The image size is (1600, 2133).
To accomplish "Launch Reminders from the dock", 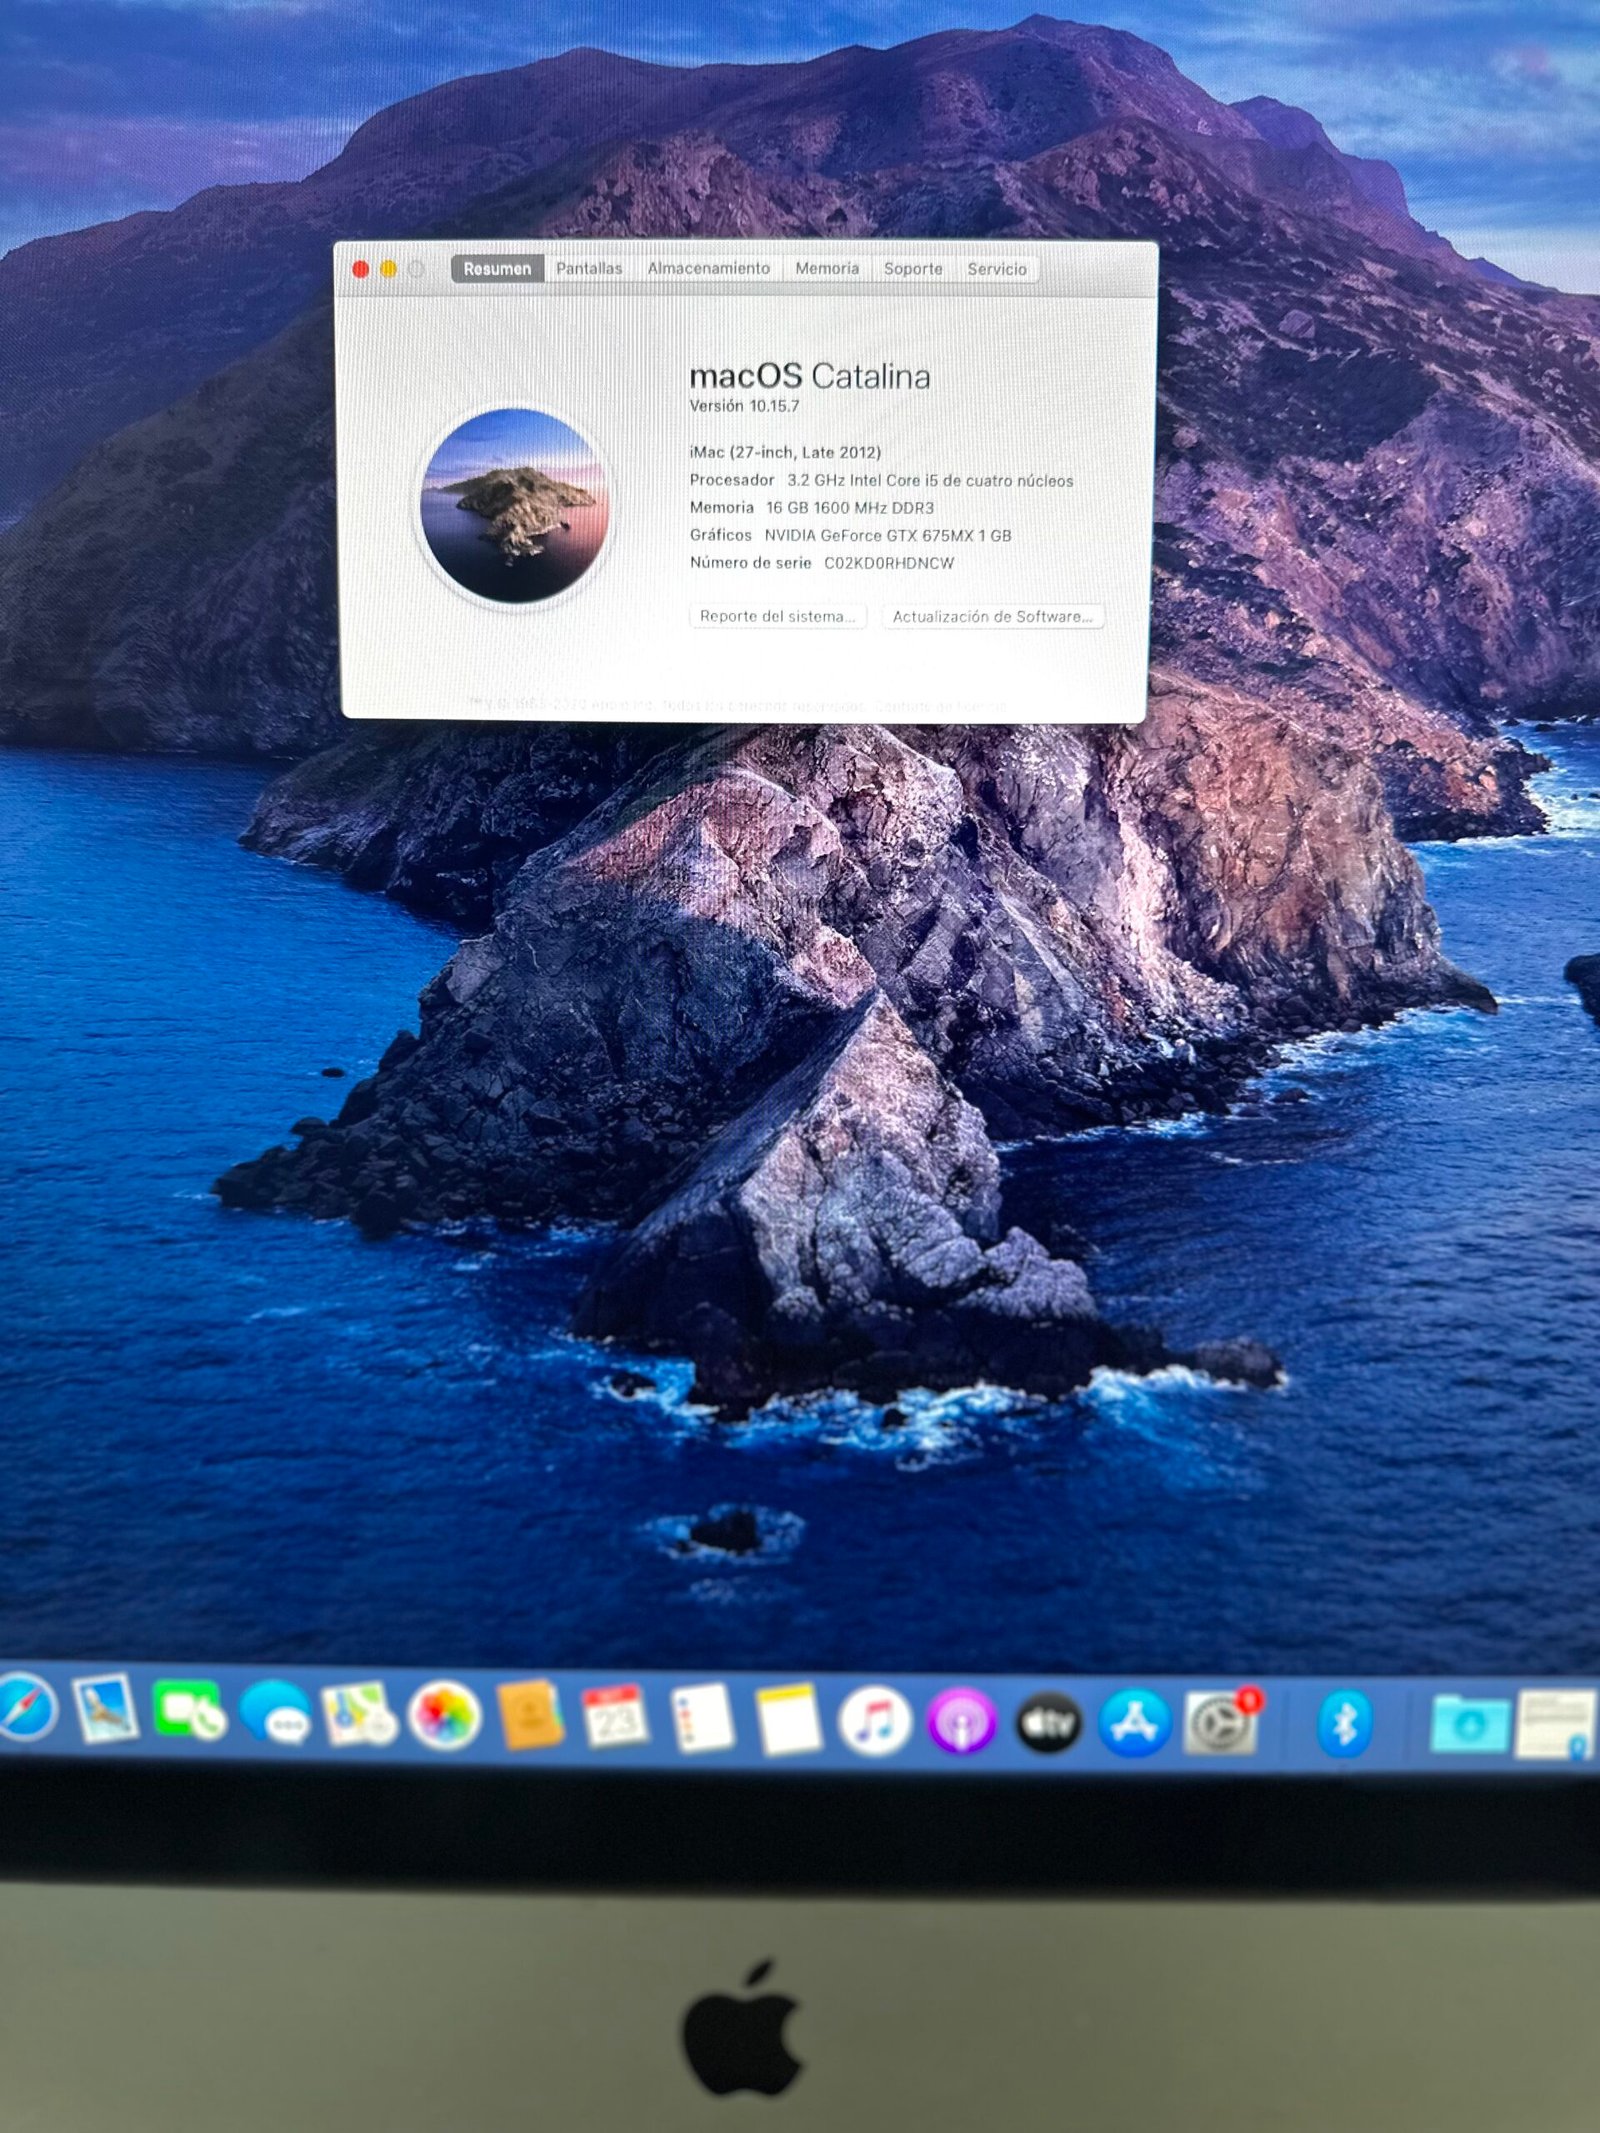I will (x=703, y=1718).
